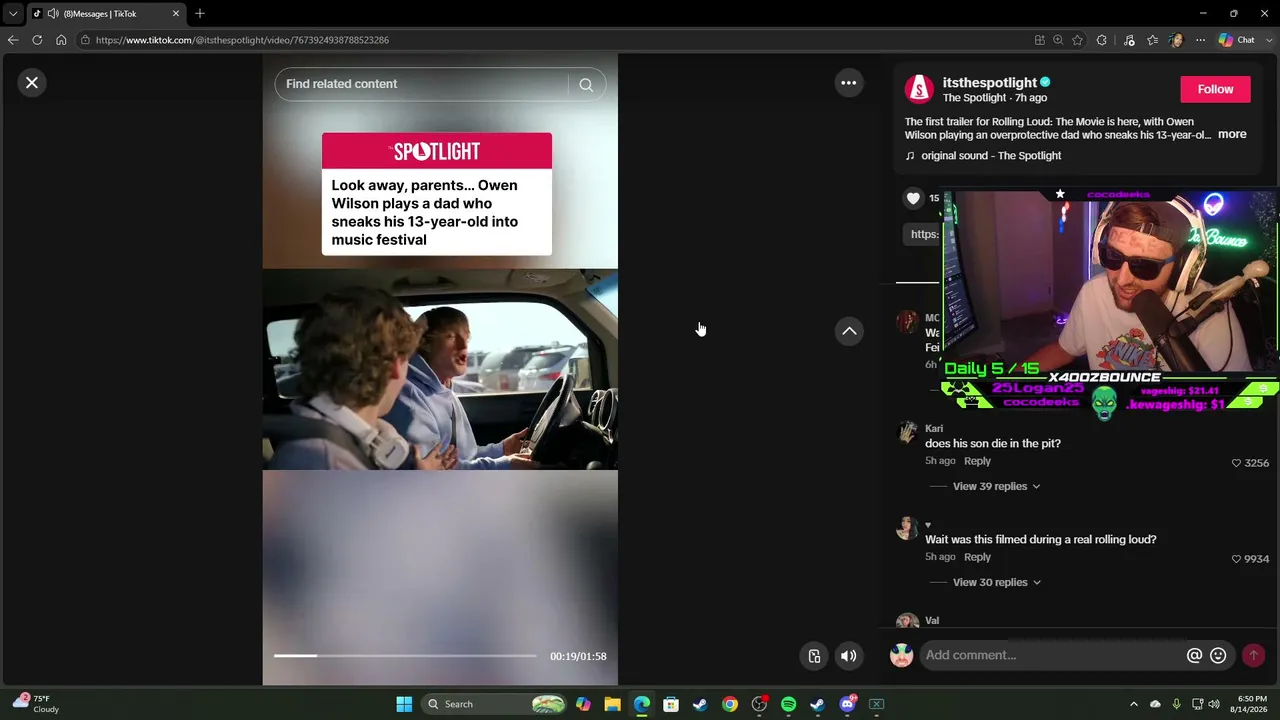Reload the page with refresh icon
Image resolution: width=1280 pixels, height=720 pixels.
[37, 40]
